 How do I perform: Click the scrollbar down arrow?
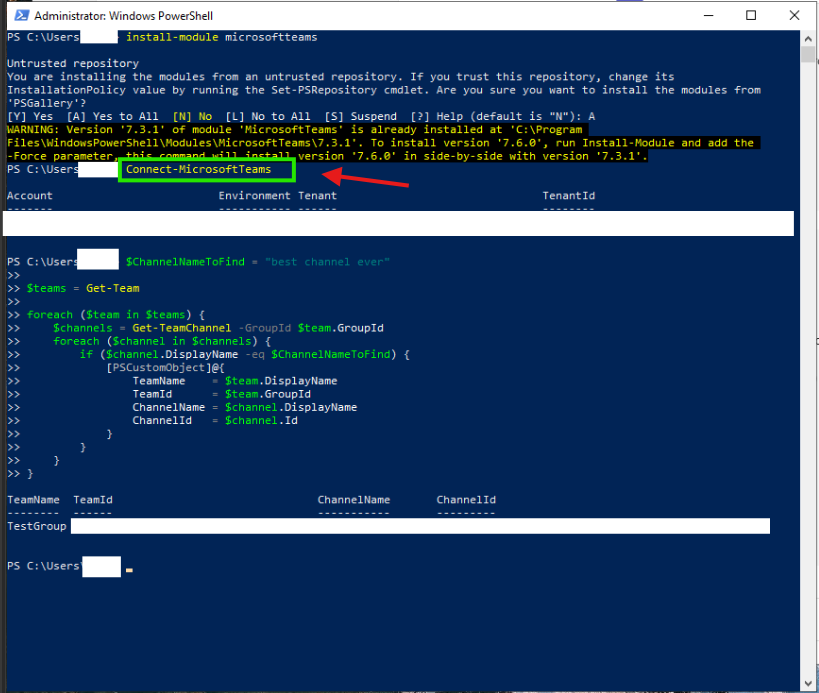[x=808, y=683]
